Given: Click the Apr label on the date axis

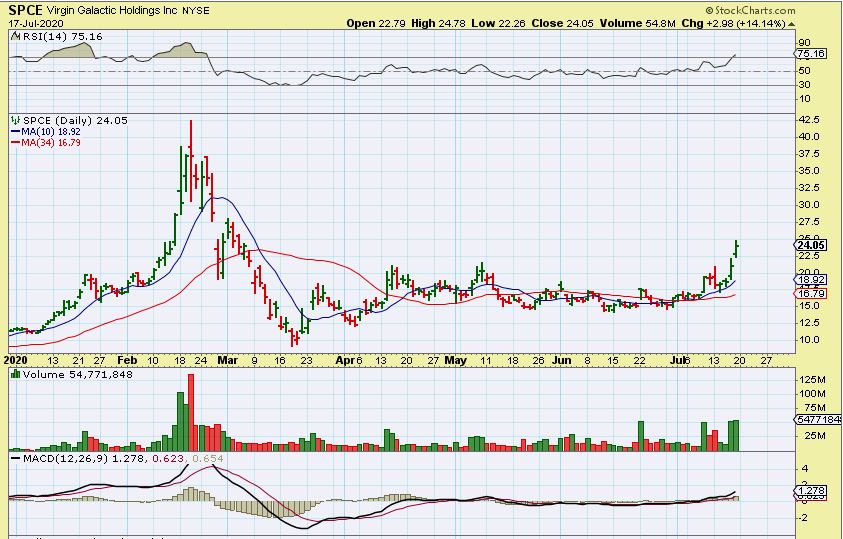Looking at the screenshot, I should 345,360.
